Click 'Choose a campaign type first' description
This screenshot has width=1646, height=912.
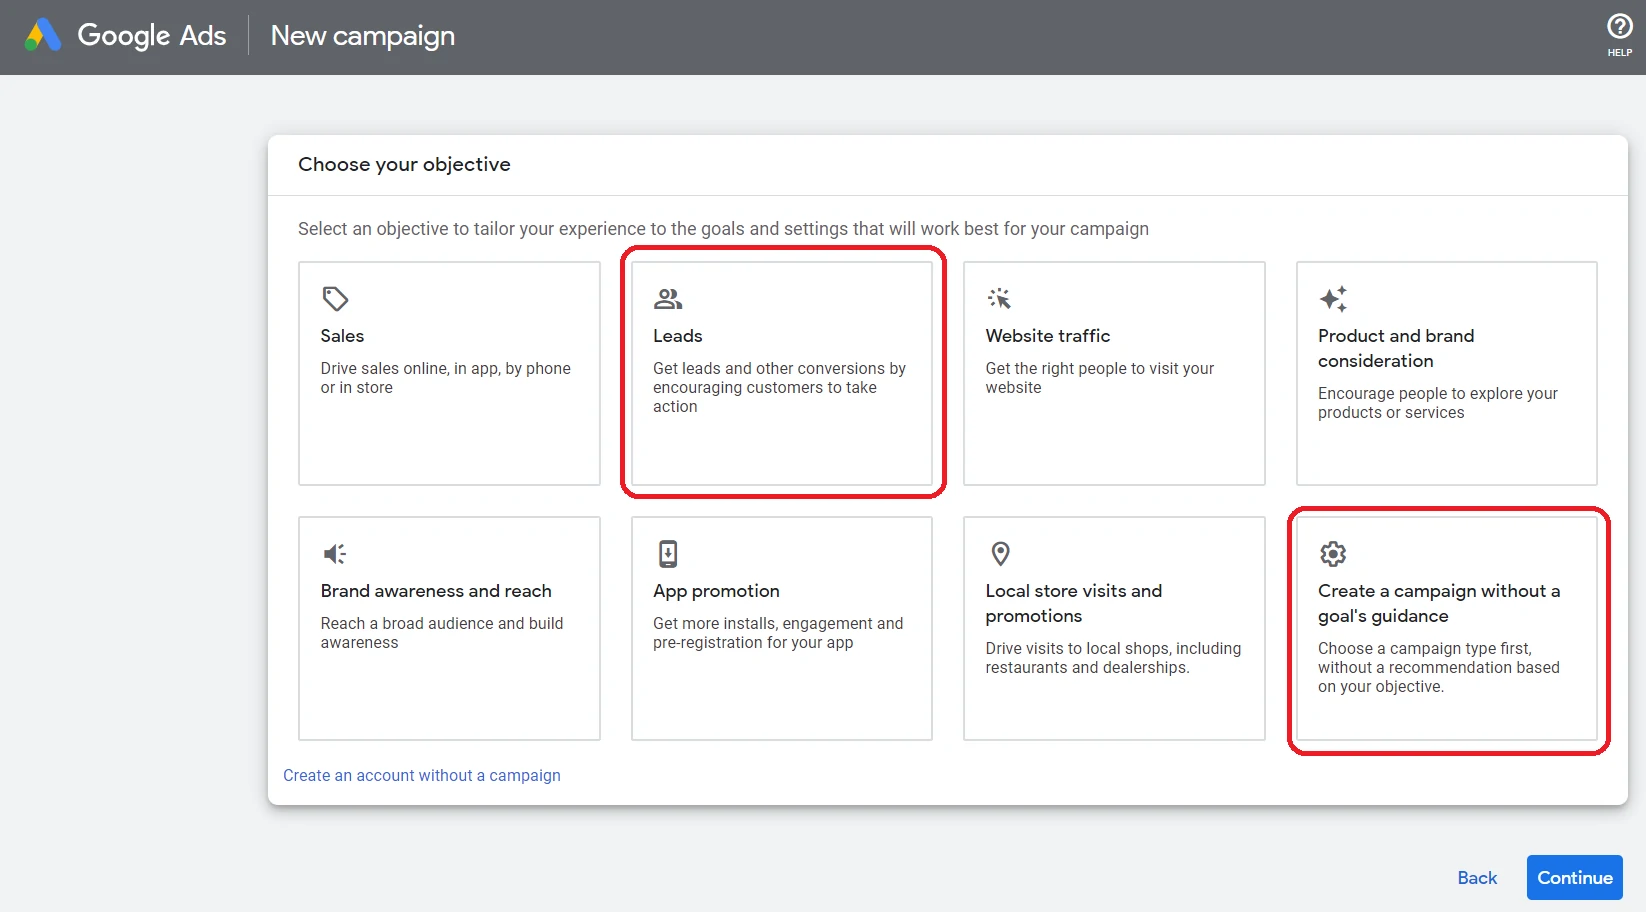pos(1439,667)
